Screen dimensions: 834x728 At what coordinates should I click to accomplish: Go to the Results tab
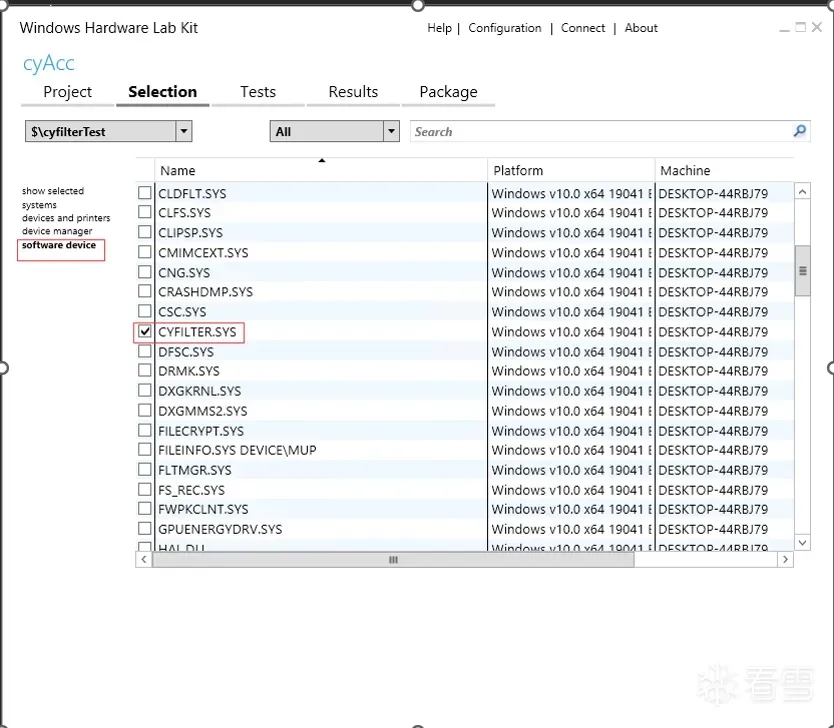click(353, 92)
